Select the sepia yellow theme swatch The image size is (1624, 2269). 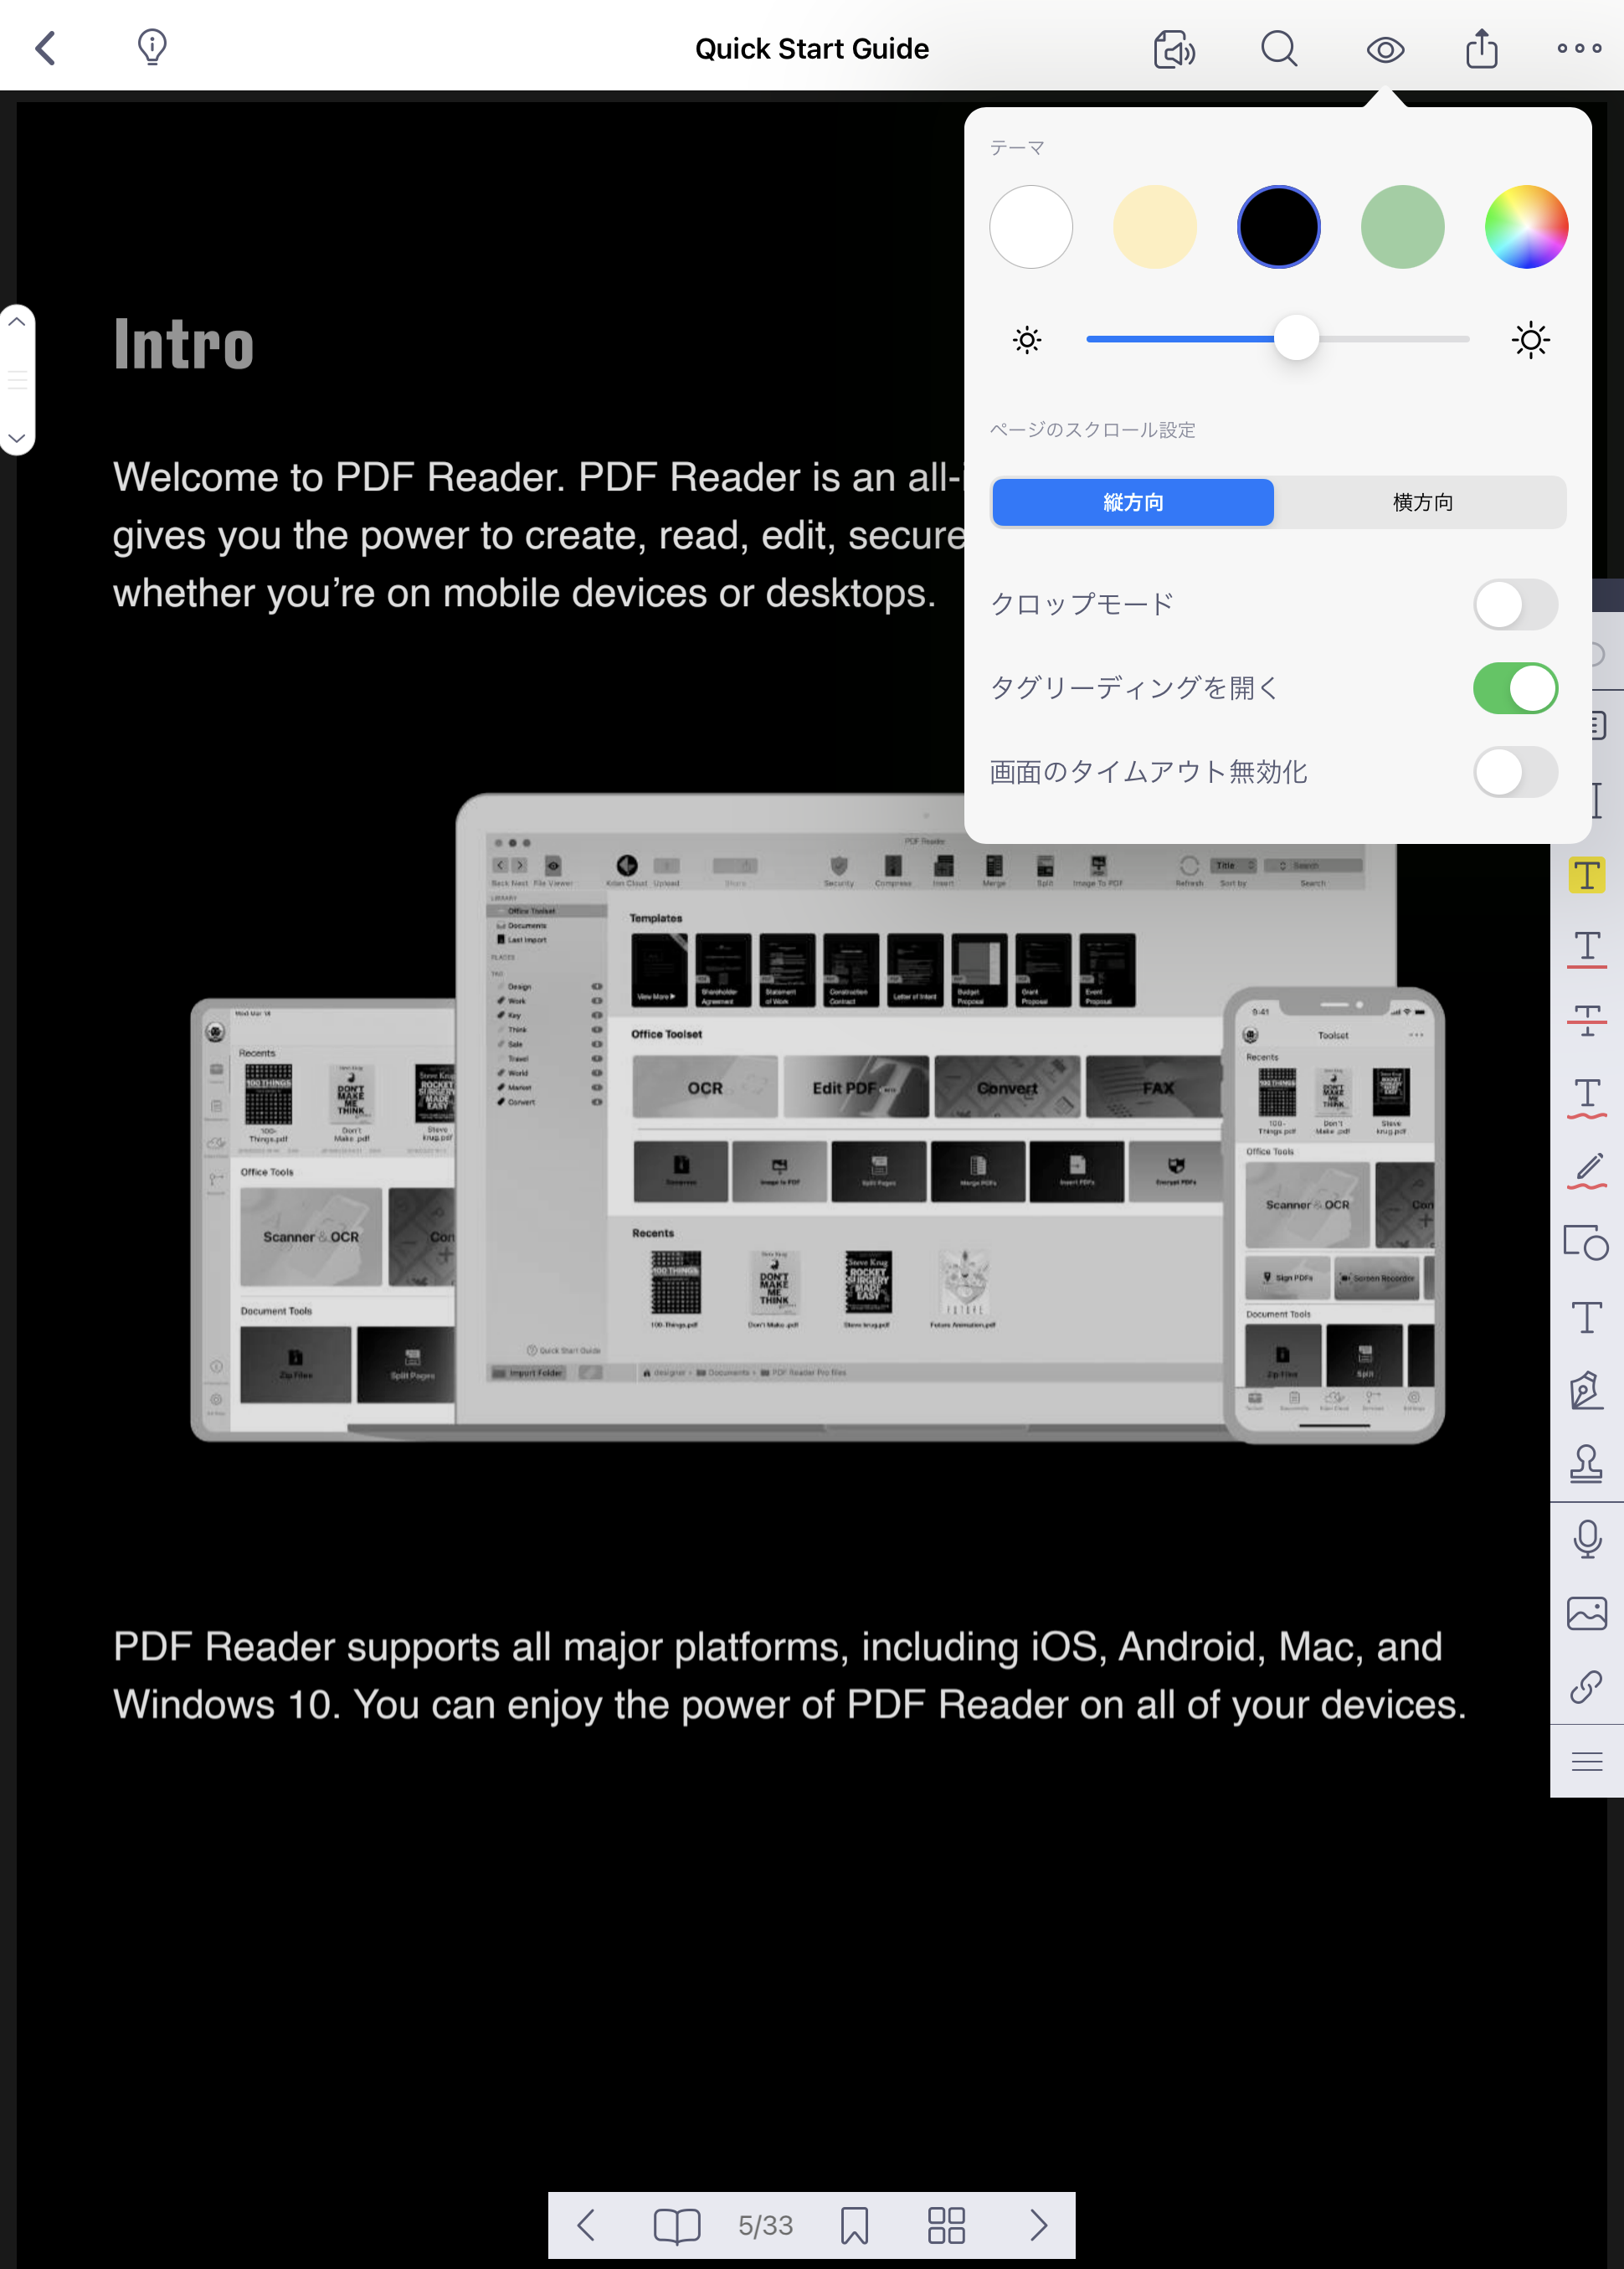click(x=1154, y=227)
